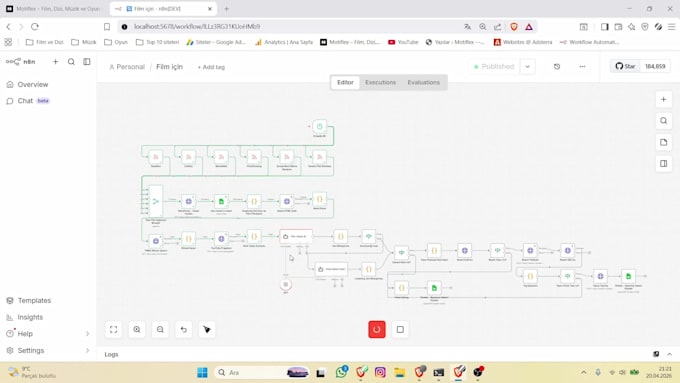Open the Top 10 siteleri bookmark folder
Image resolution: width=680 pixels, height=383 pixels.
(157, 42)
